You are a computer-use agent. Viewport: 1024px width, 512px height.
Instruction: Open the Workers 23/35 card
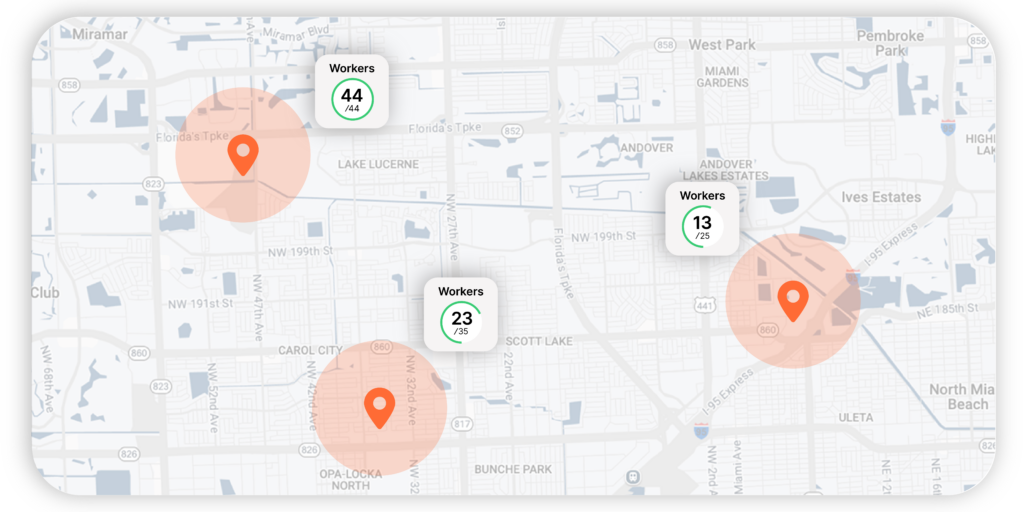pyautogui.click(x=461, y=315)
